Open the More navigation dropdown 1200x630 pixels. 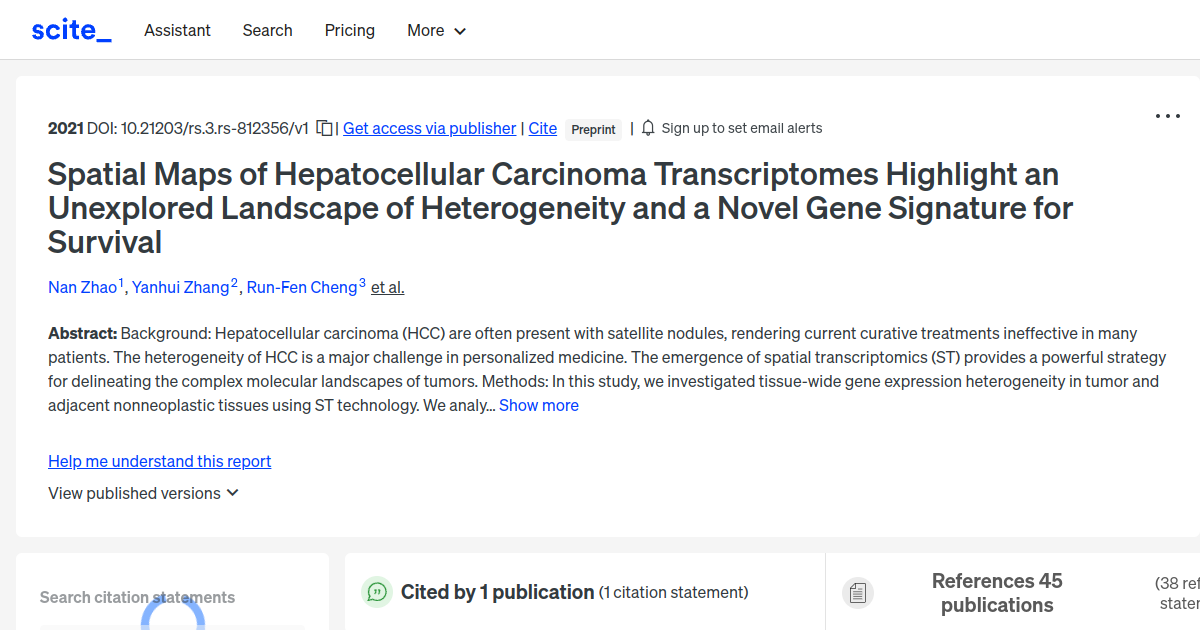pos(436,30)
